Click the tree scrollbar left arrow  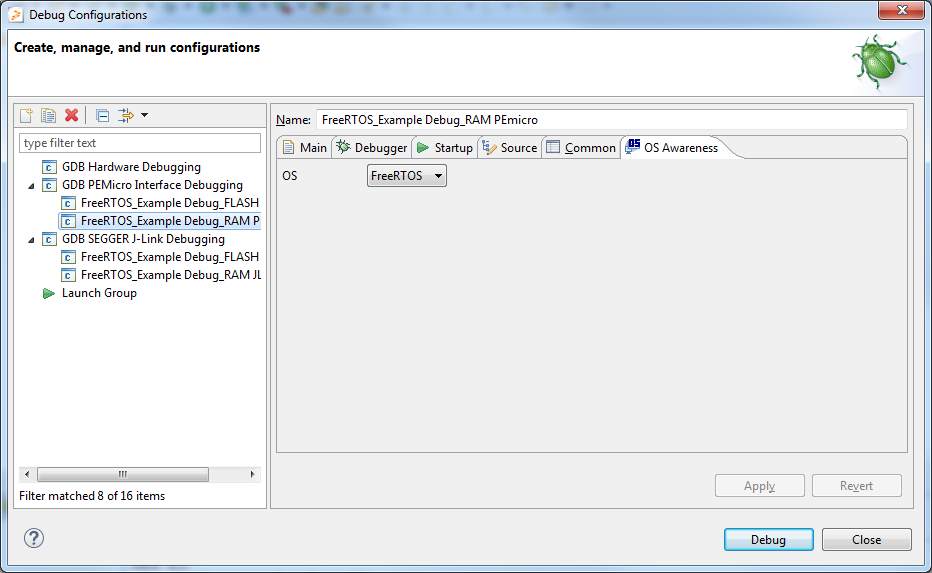coord(27,474)
